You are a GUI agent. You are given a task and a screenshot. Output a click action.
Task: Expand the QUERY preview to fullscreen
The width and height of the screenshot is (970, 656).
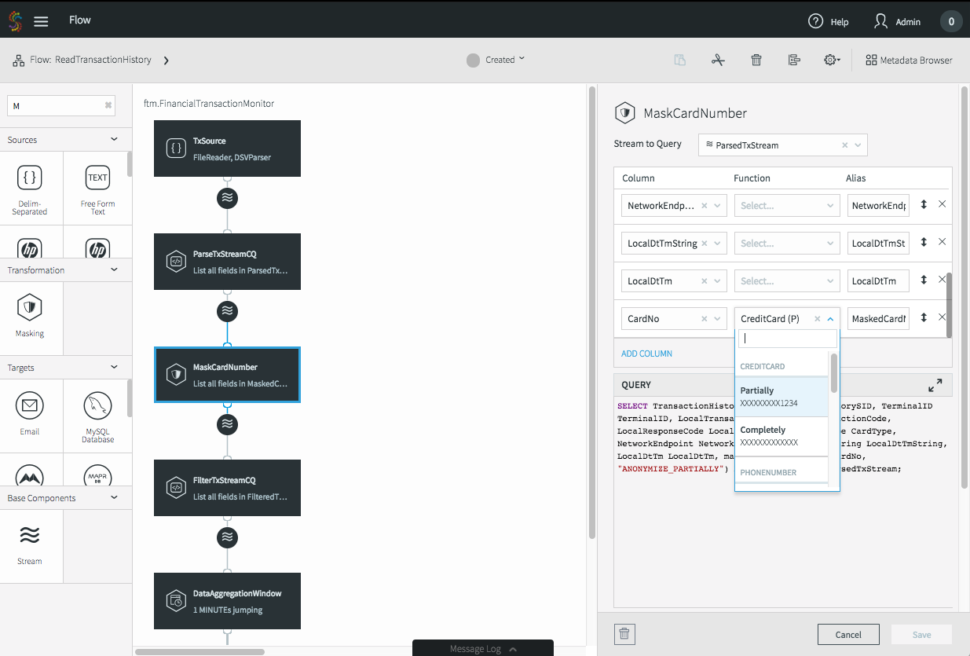tap(935, 385)
